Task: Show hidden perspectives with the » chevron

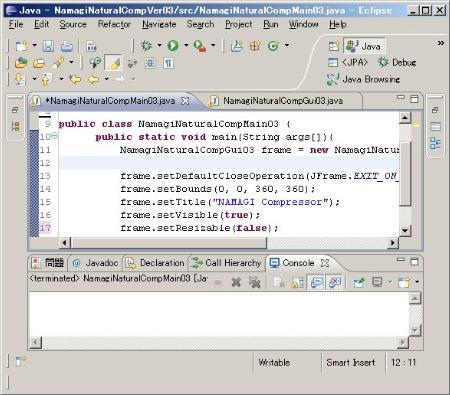Action: (x=441, y=43)
